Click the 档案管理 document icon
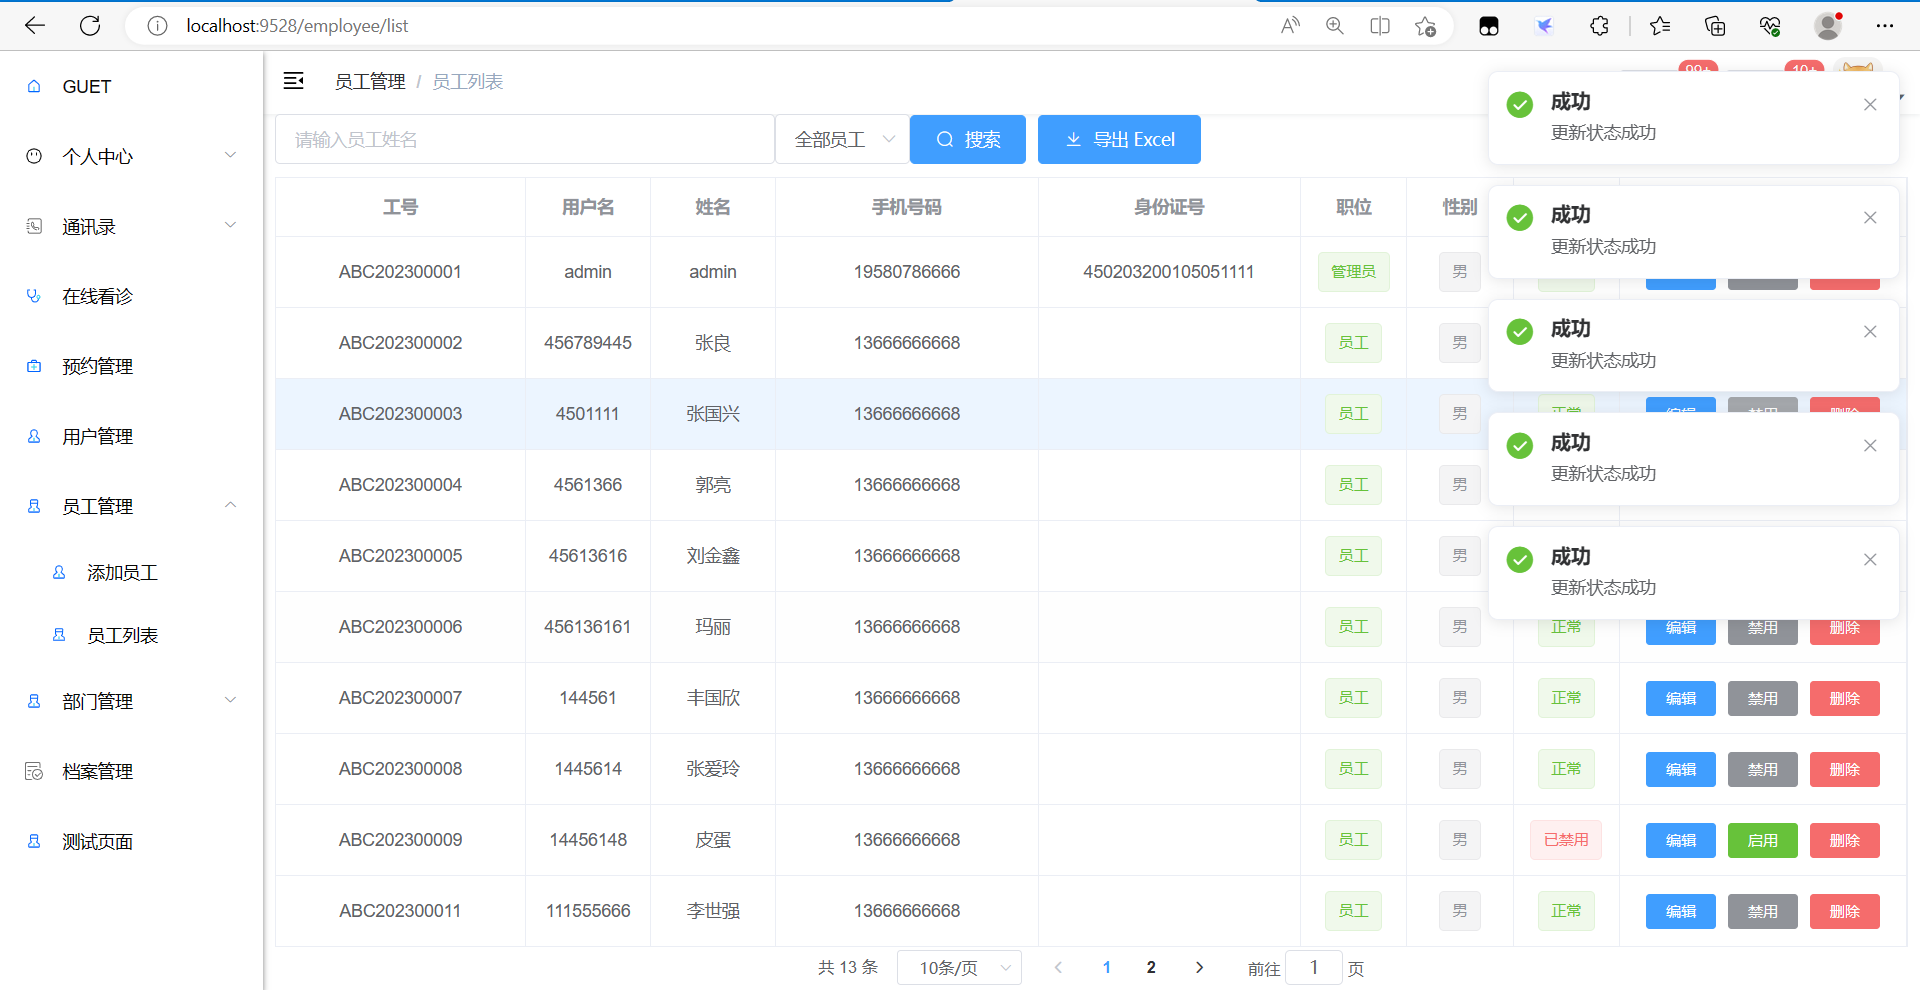The width and height of the screenshot is (1920, 990). click(34, 770)
